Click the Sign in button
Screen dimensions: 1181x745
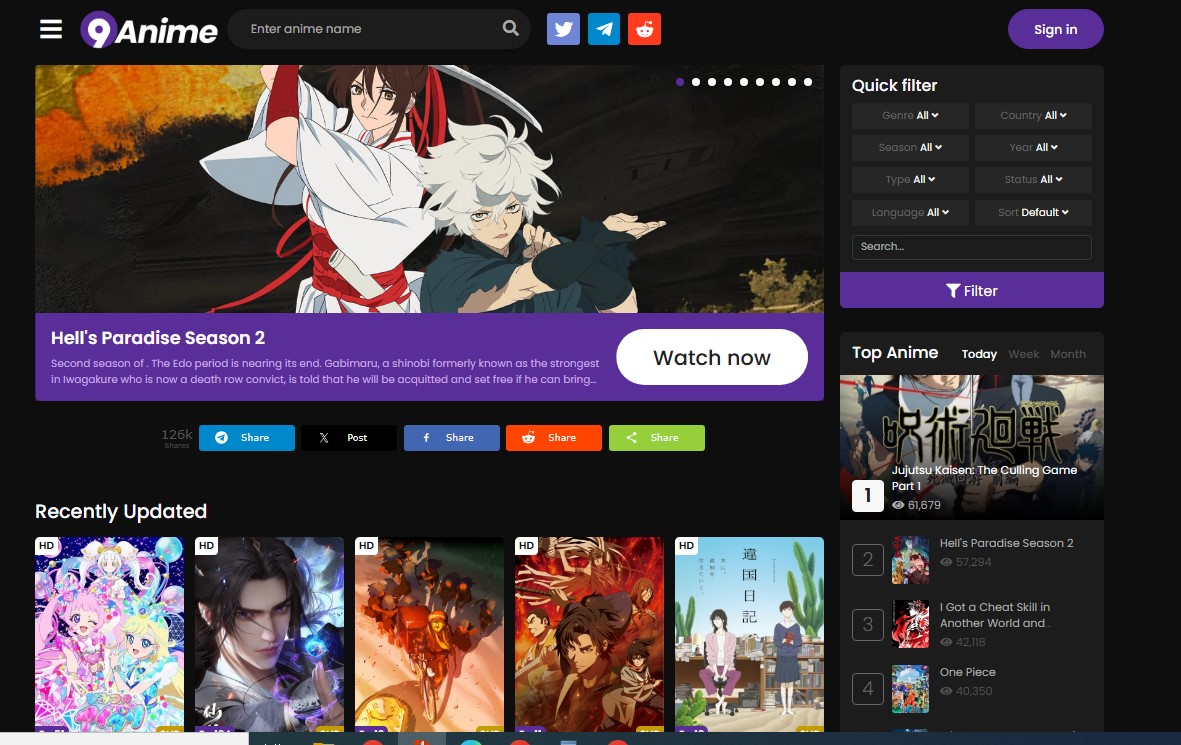click(x=1055, y=29)
